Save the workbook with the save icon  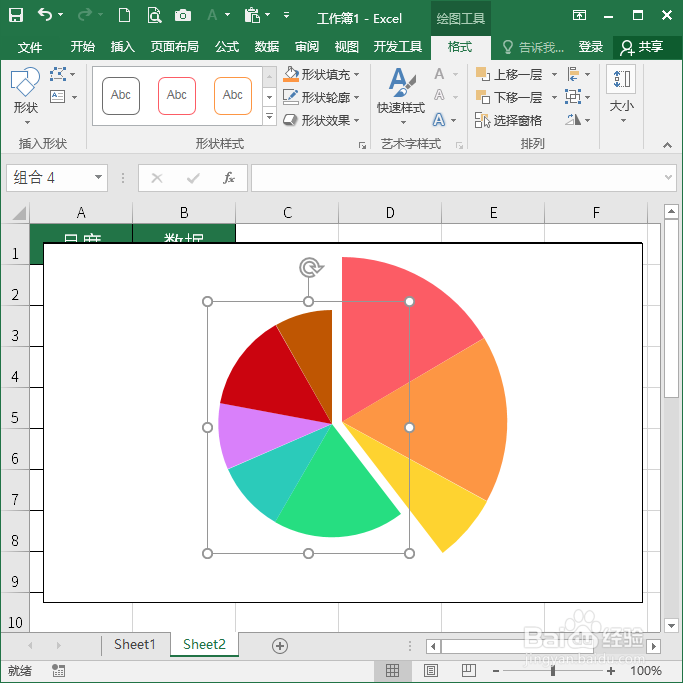[x=16, y=15]
